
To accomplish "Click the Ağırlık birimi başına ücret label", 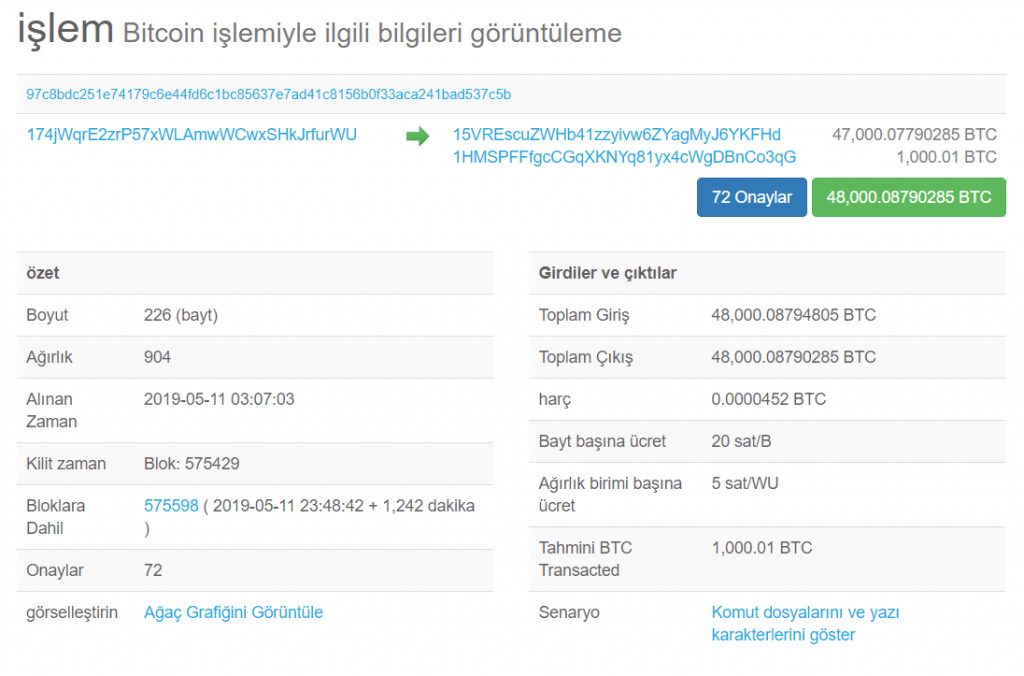I will pyautogui.click(x=610, y=494).
